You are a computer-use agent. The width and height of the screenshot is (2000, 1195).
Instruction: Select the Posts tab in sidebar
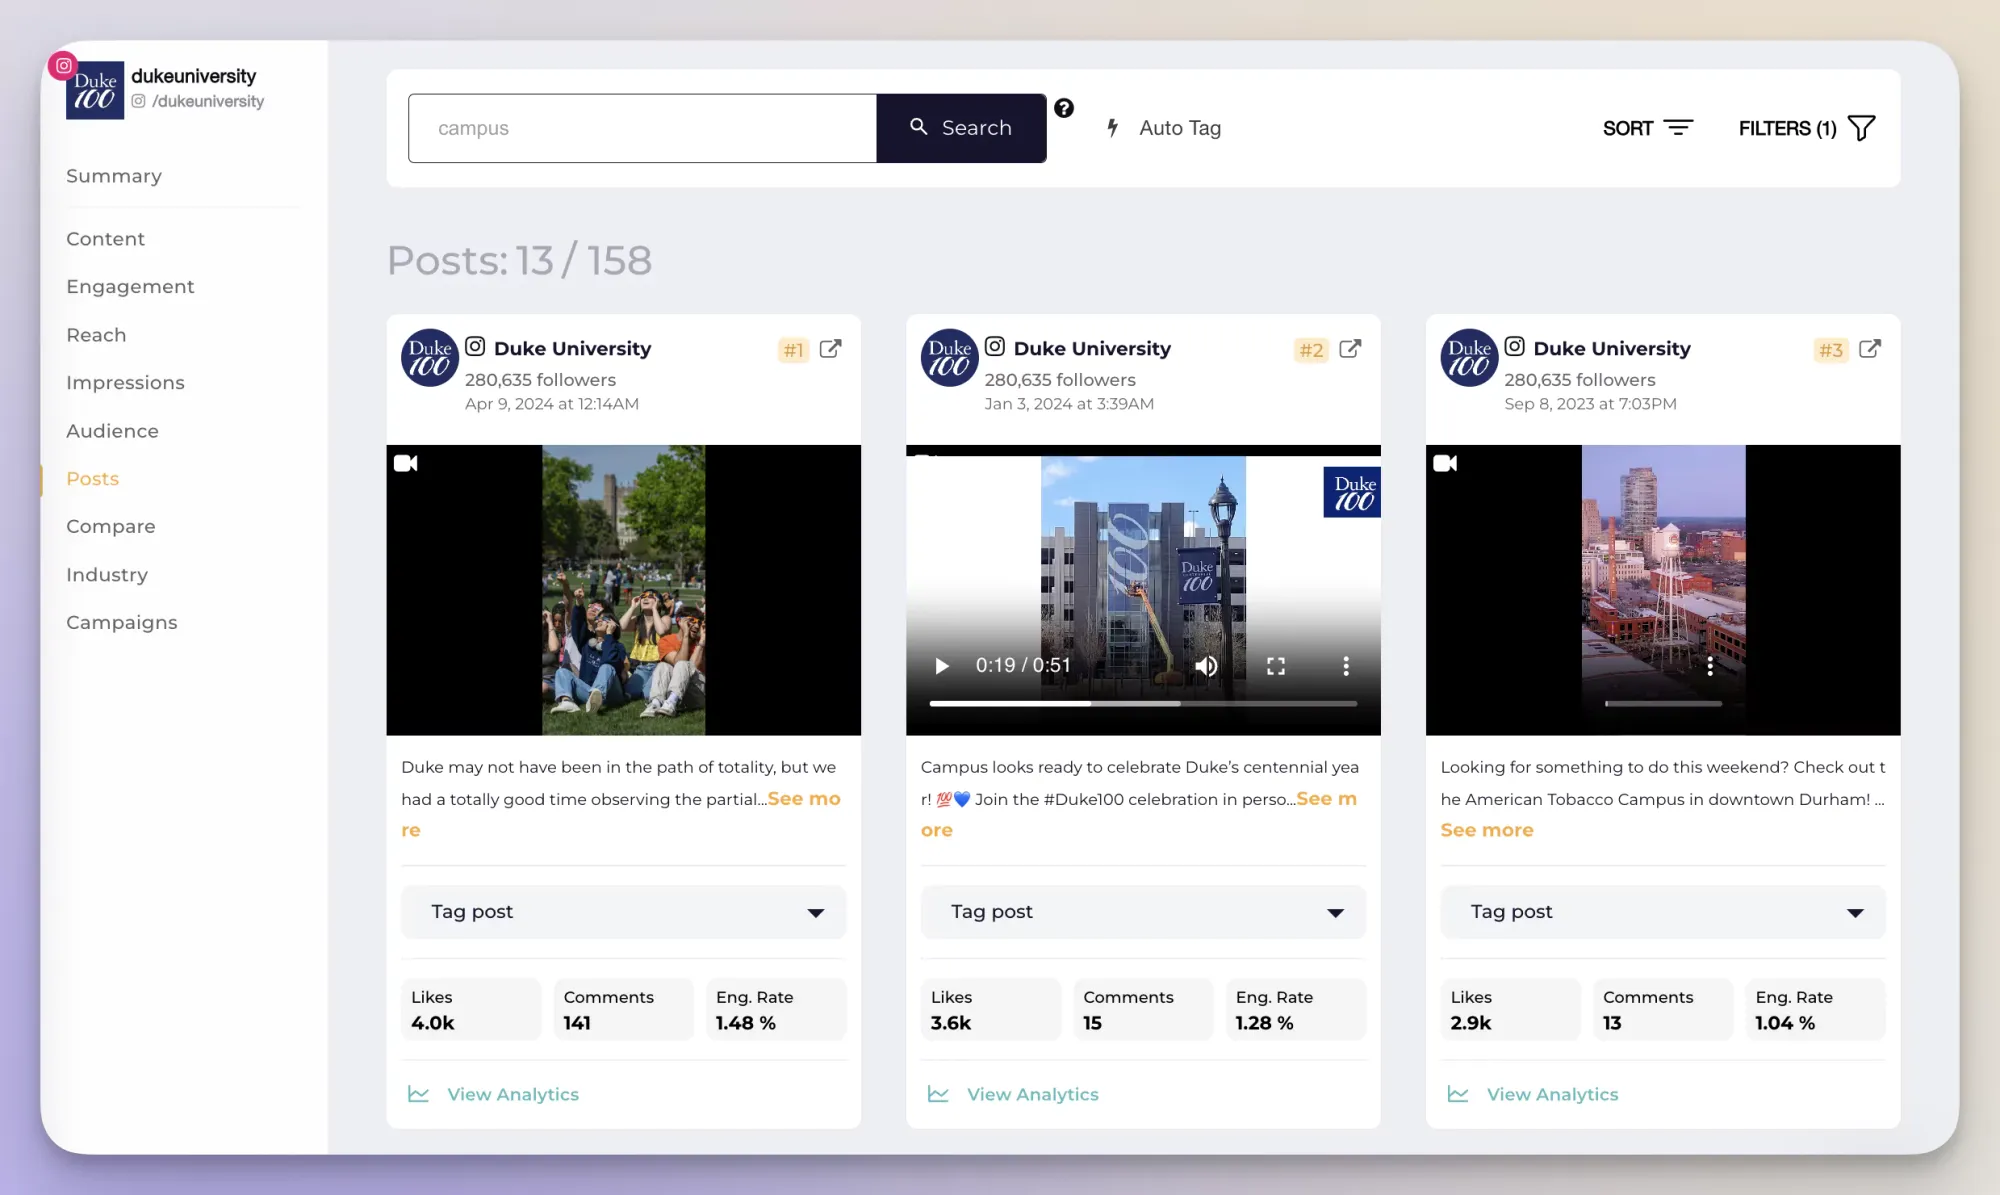click(92, 478)
